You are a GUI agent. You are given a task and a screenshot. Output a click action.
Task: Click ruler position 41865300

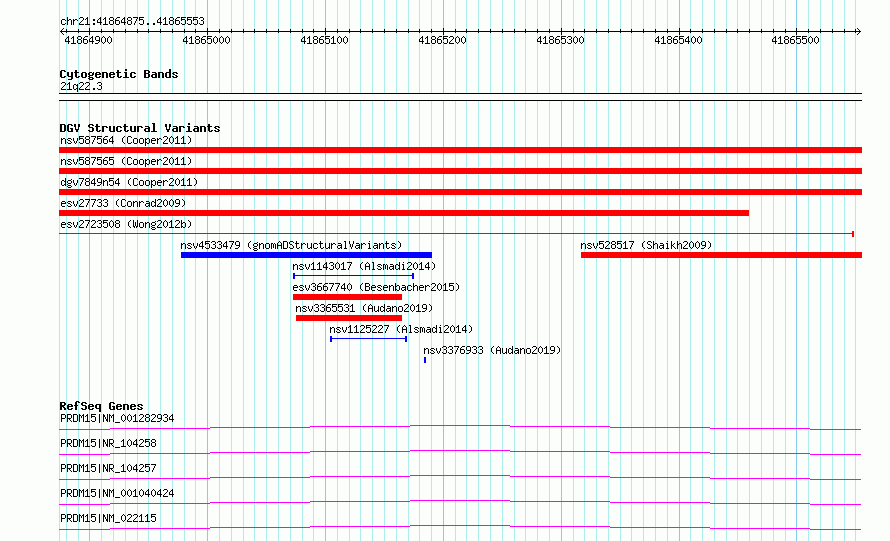(x=561, y=40)
